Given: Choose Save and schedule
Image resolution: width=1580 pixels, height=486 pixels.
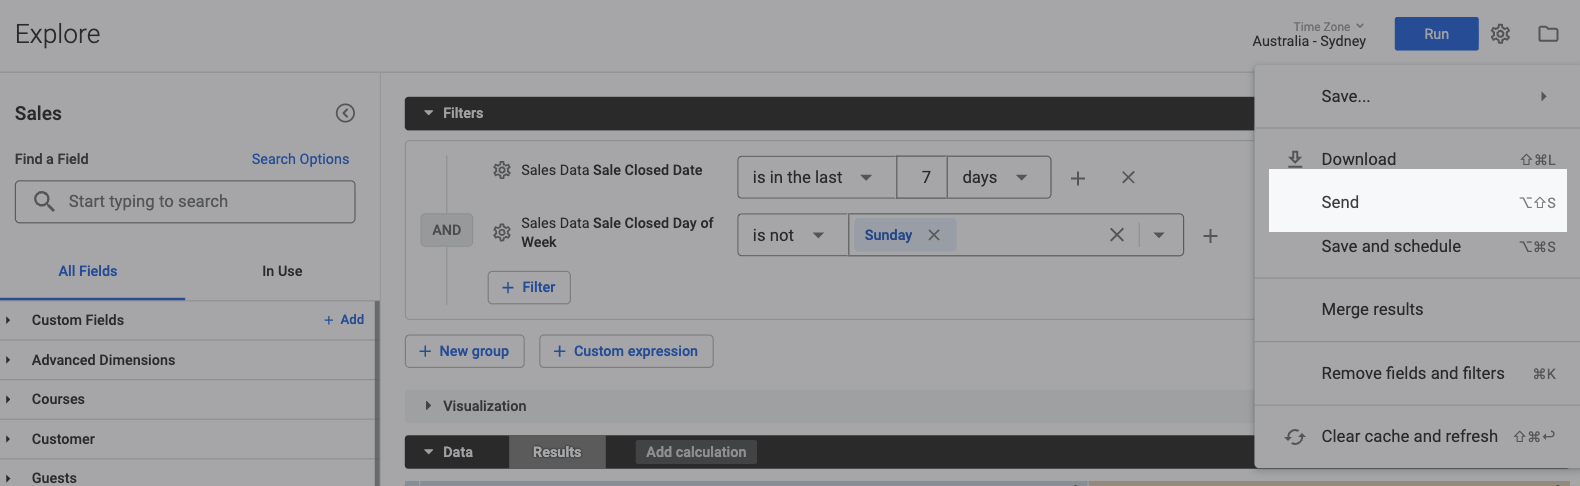Looking at the screenshot, I should pos(1417,246).
